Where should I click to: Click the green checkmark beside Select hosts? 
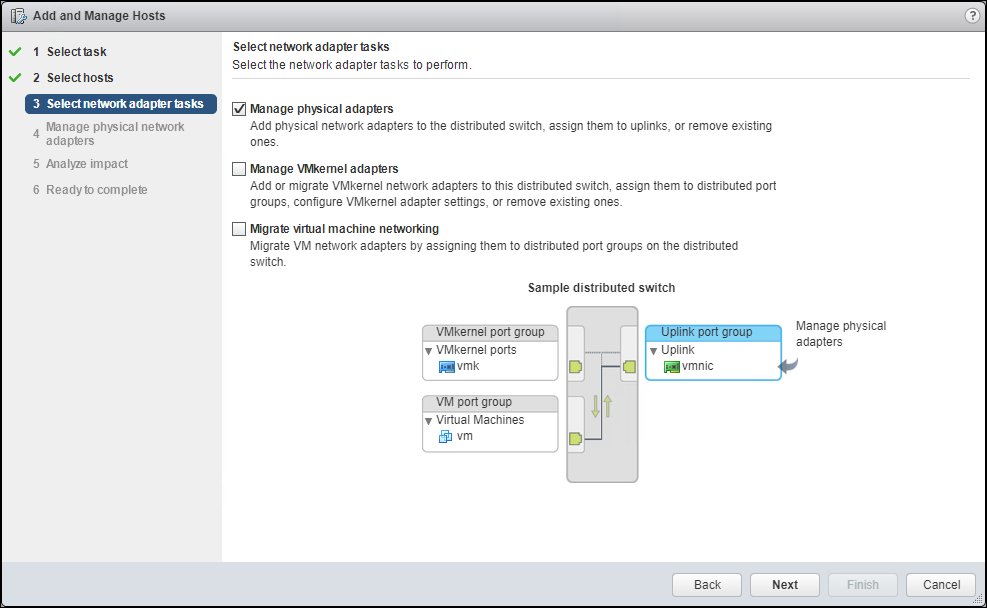point(13,77)
